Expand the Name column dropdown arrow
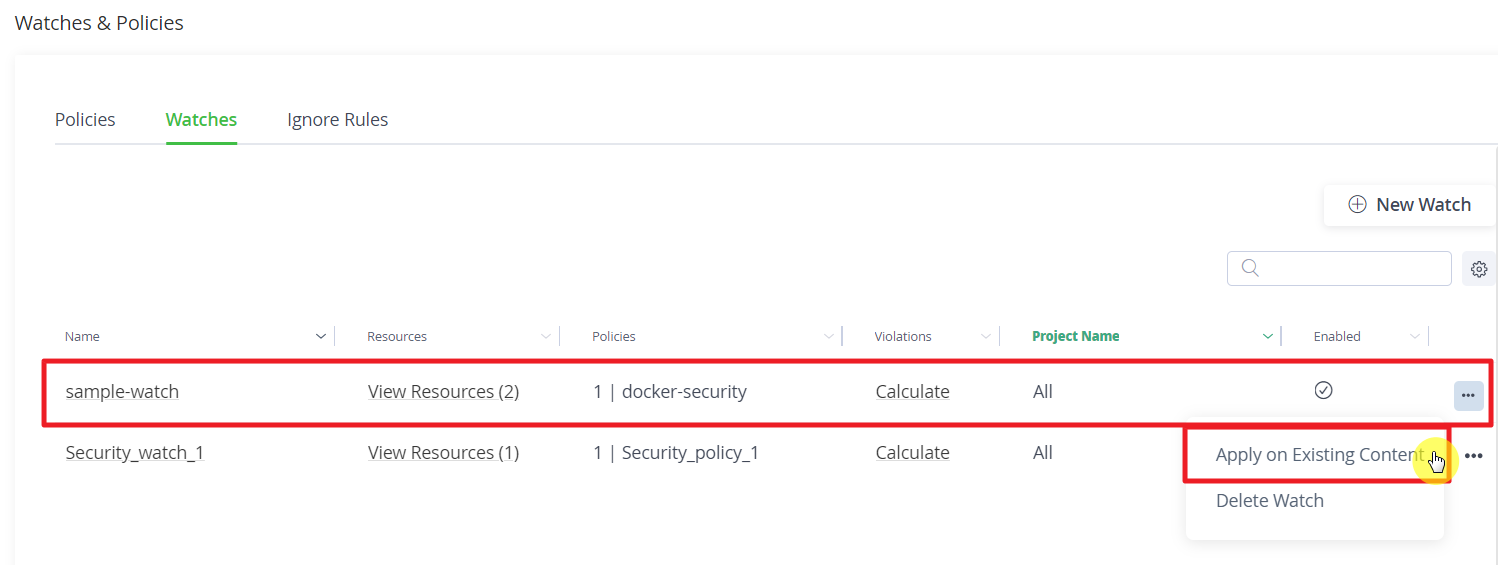Image resolution: width=1498 pixels, height=565 pixels. click(320, 336)
